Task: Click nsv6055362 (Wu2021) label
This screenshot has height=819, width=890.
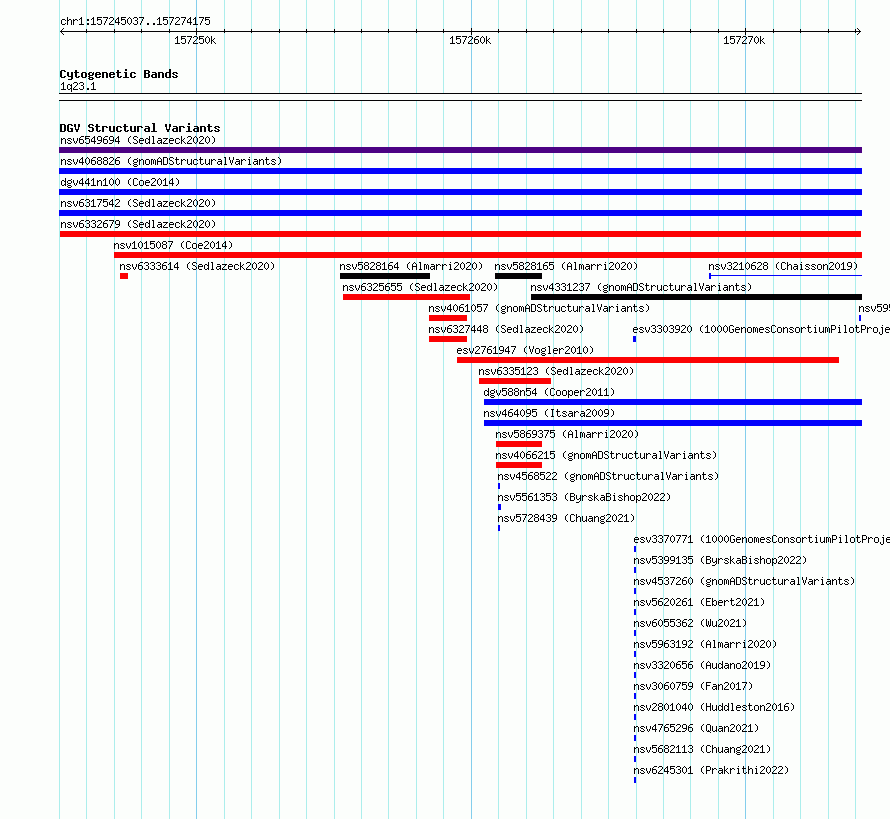Action: tap(690, 623)
